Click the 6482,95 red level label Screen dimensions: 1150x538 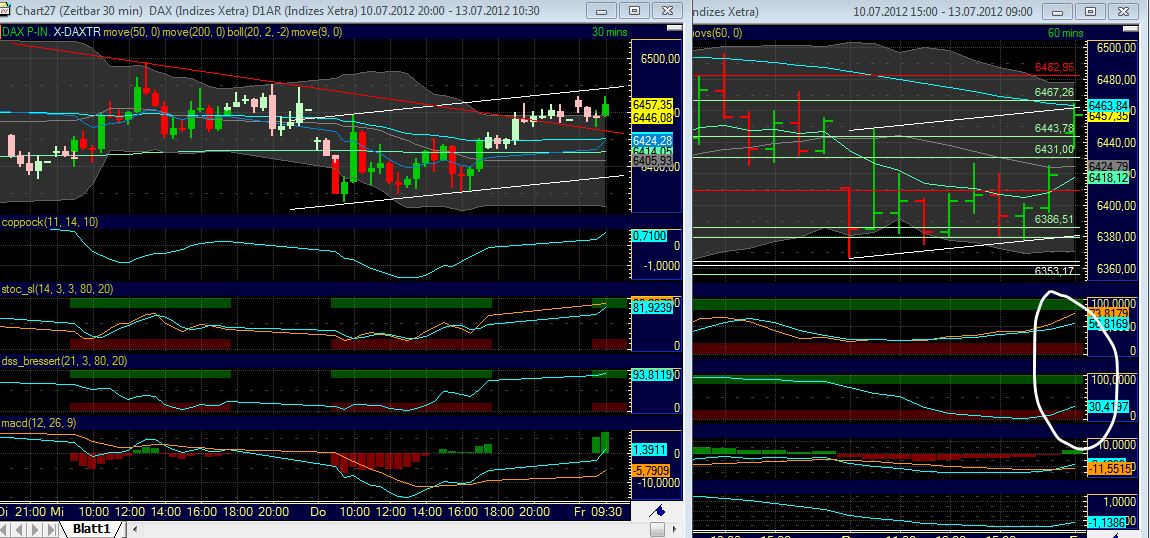(x=1054, y=67)
